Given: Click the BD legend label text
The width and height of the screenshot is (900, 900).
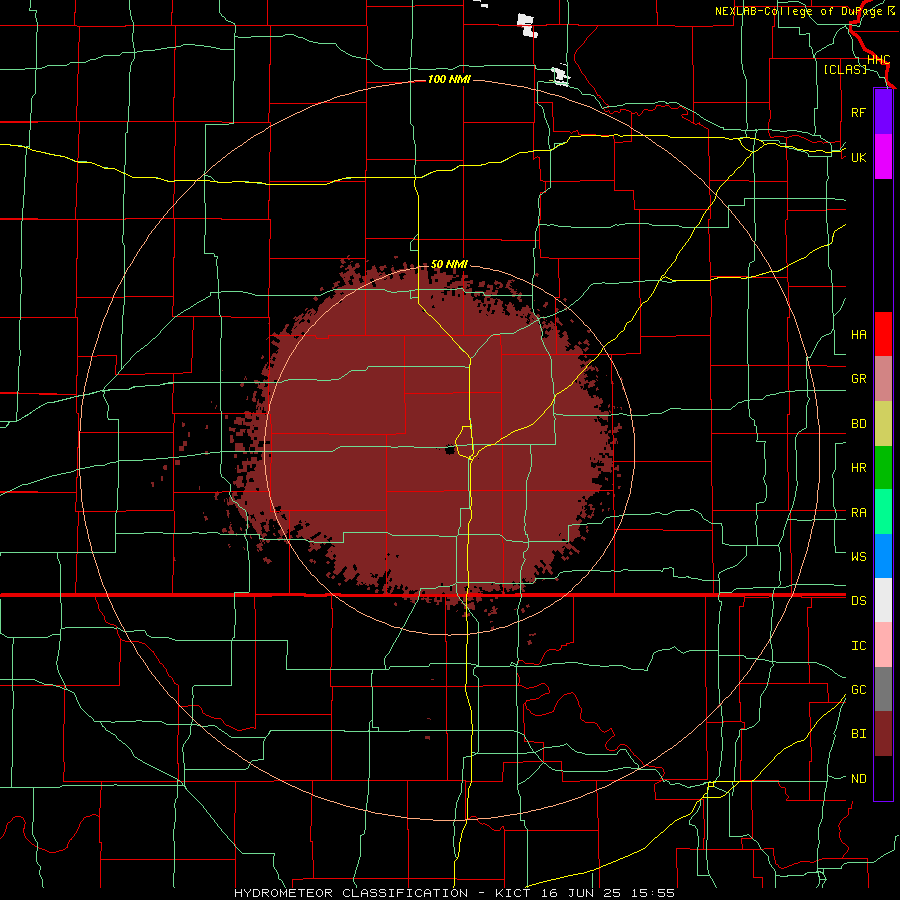Looking at the screenshot, I should 858,424.
